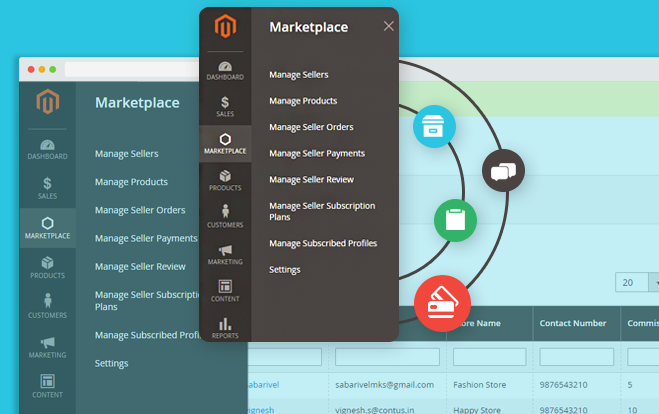Open Manage Seller Subscription Plans in background window
The image size is (659, 414).
(147, 301)
